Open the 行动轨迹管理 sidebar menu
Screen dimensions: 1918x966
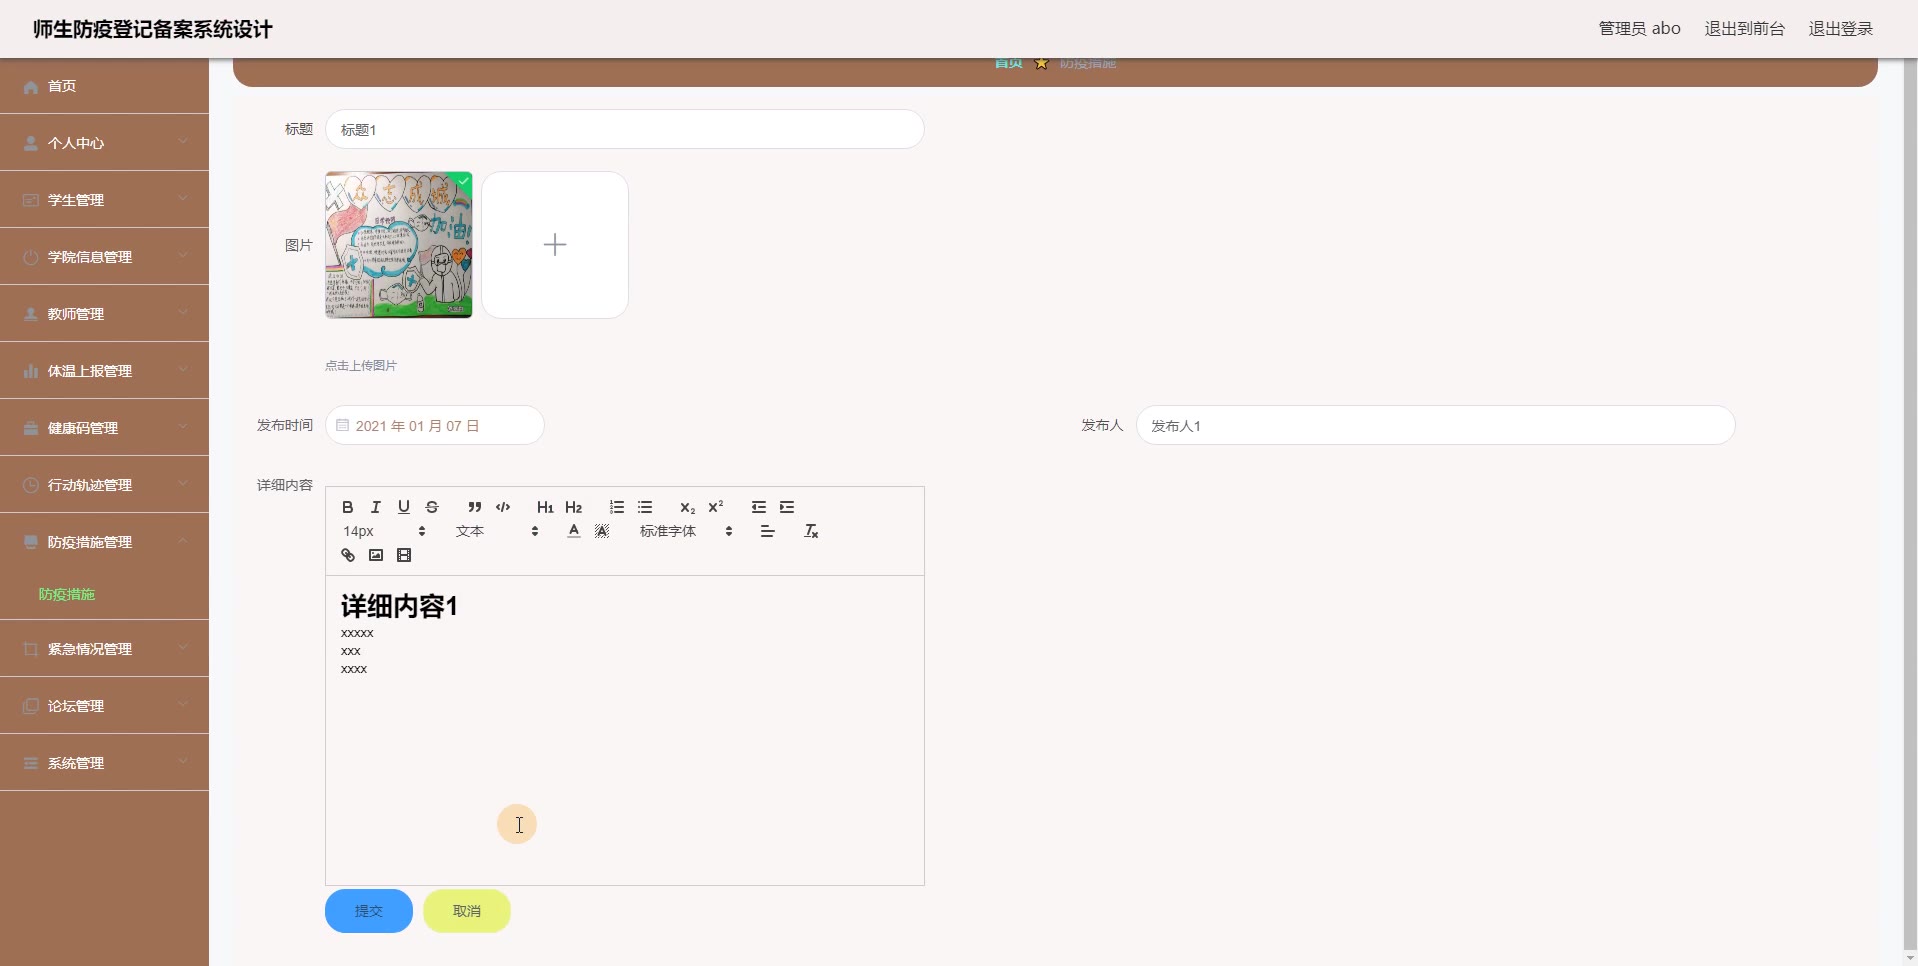tap(104, 485)
